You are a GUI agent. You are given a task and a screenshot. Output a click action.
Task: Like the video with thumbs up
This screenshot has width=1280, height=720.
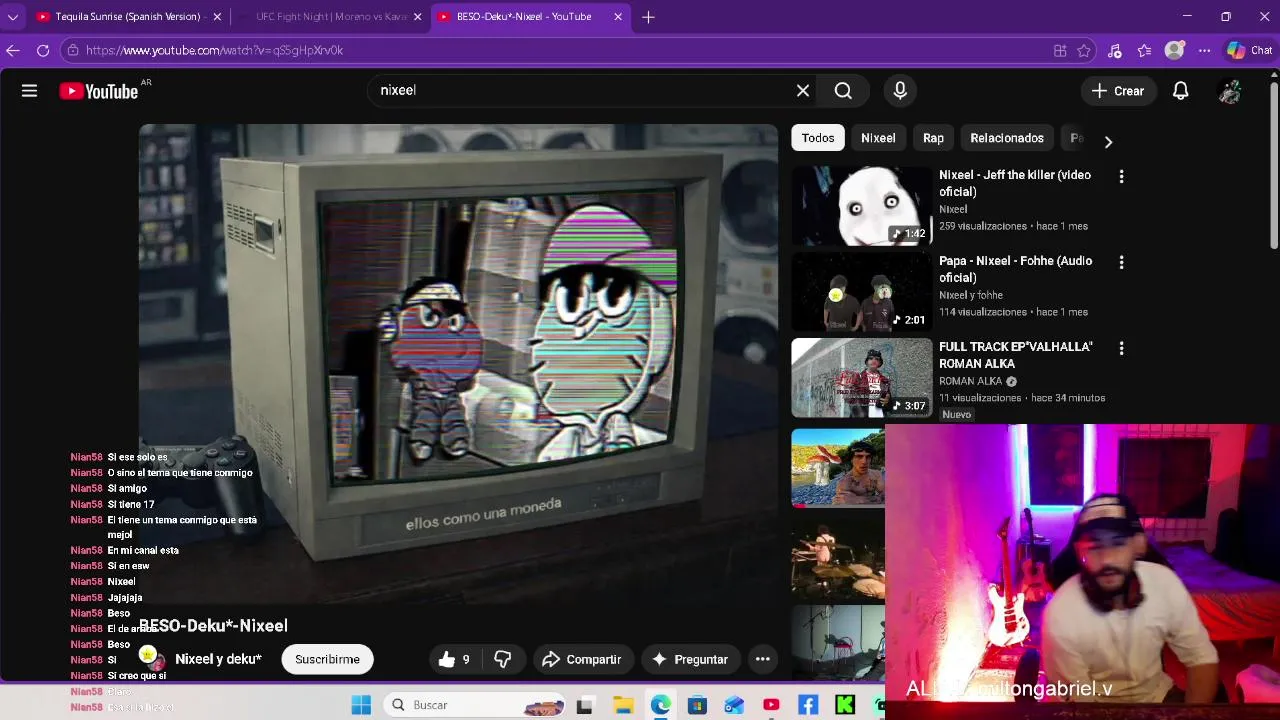pyautogui.click(x=454, y=659)
